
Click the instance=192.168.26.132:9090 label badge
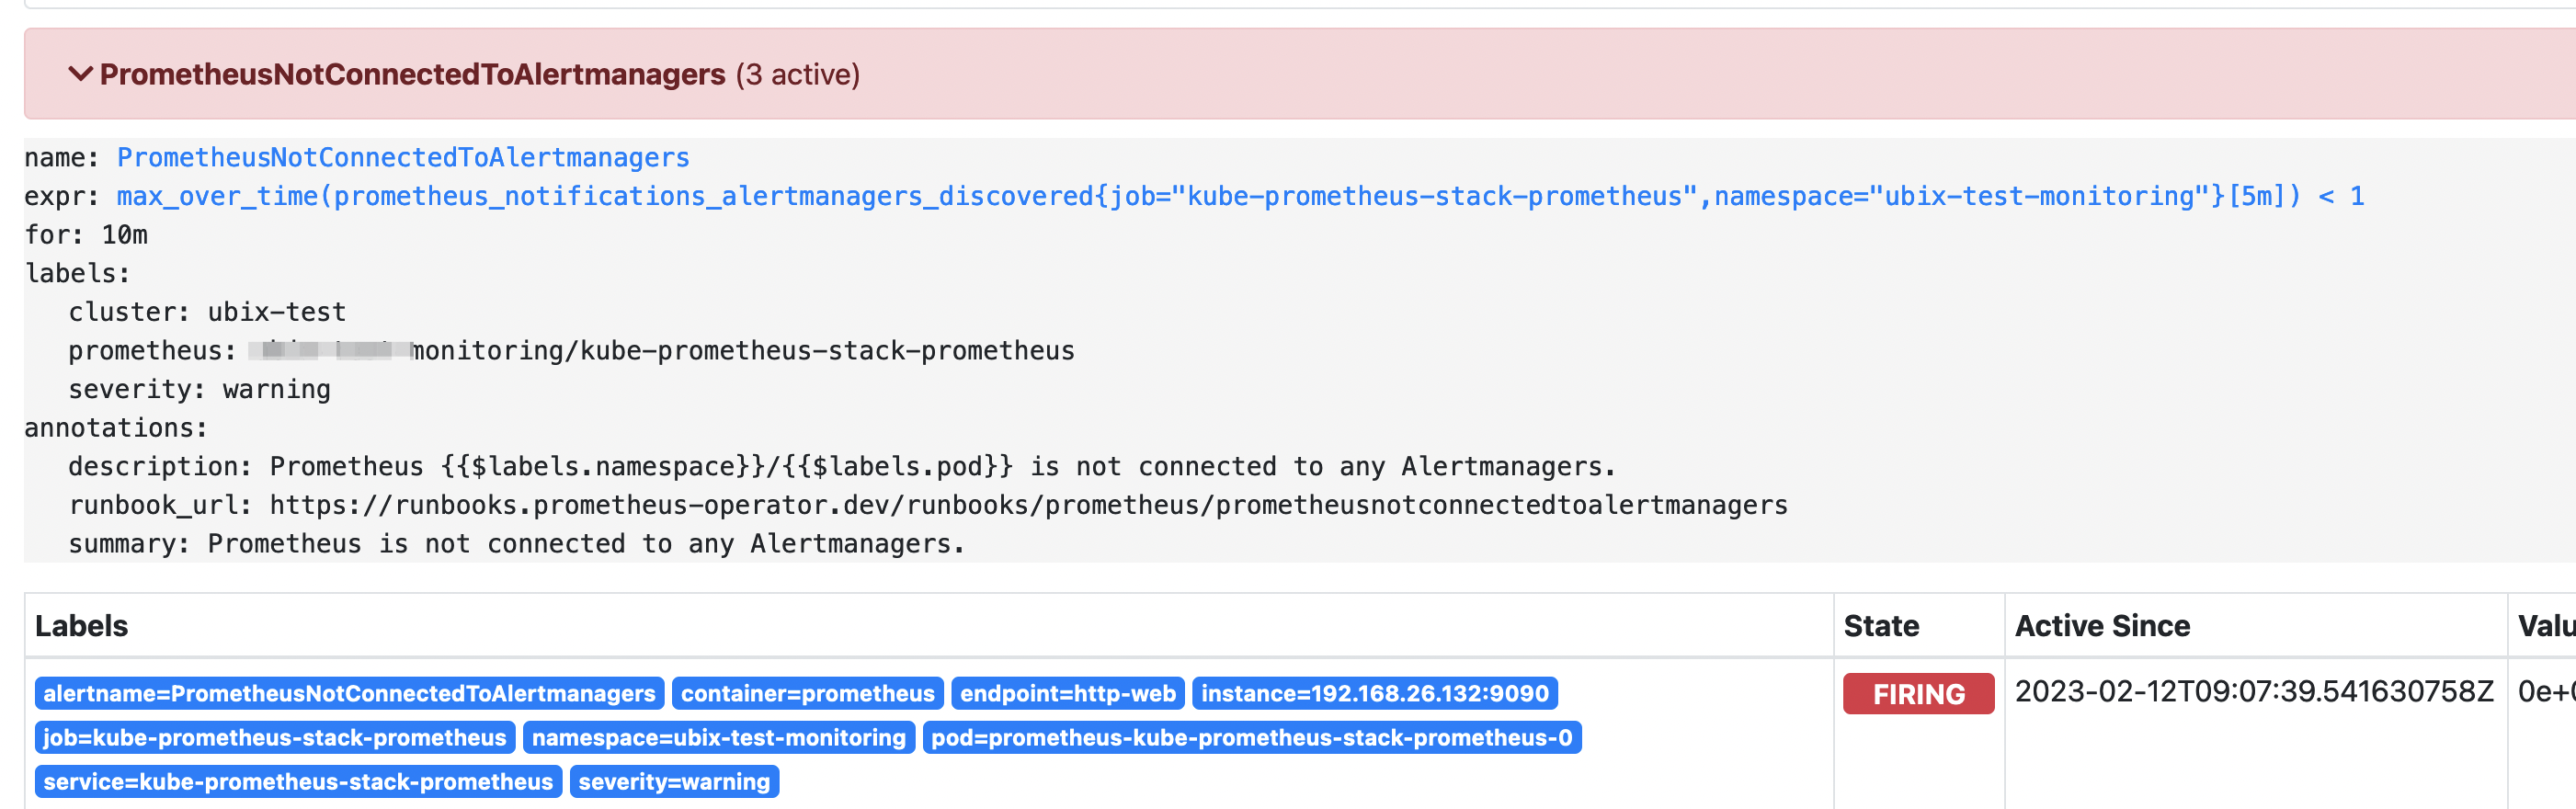[1374, 692]
